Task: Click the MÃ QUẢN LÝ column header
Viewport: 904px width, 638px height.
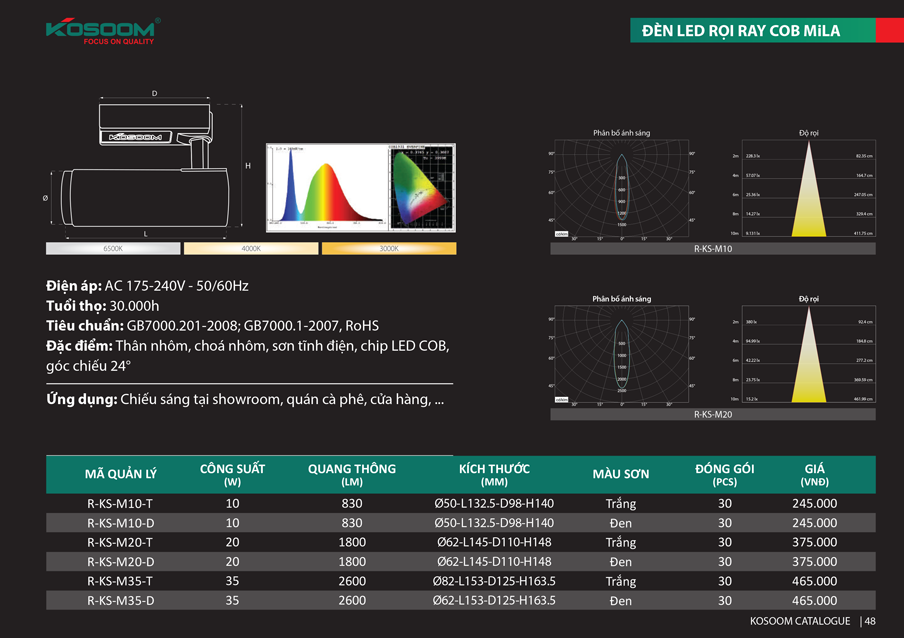Action: (120, 474)
